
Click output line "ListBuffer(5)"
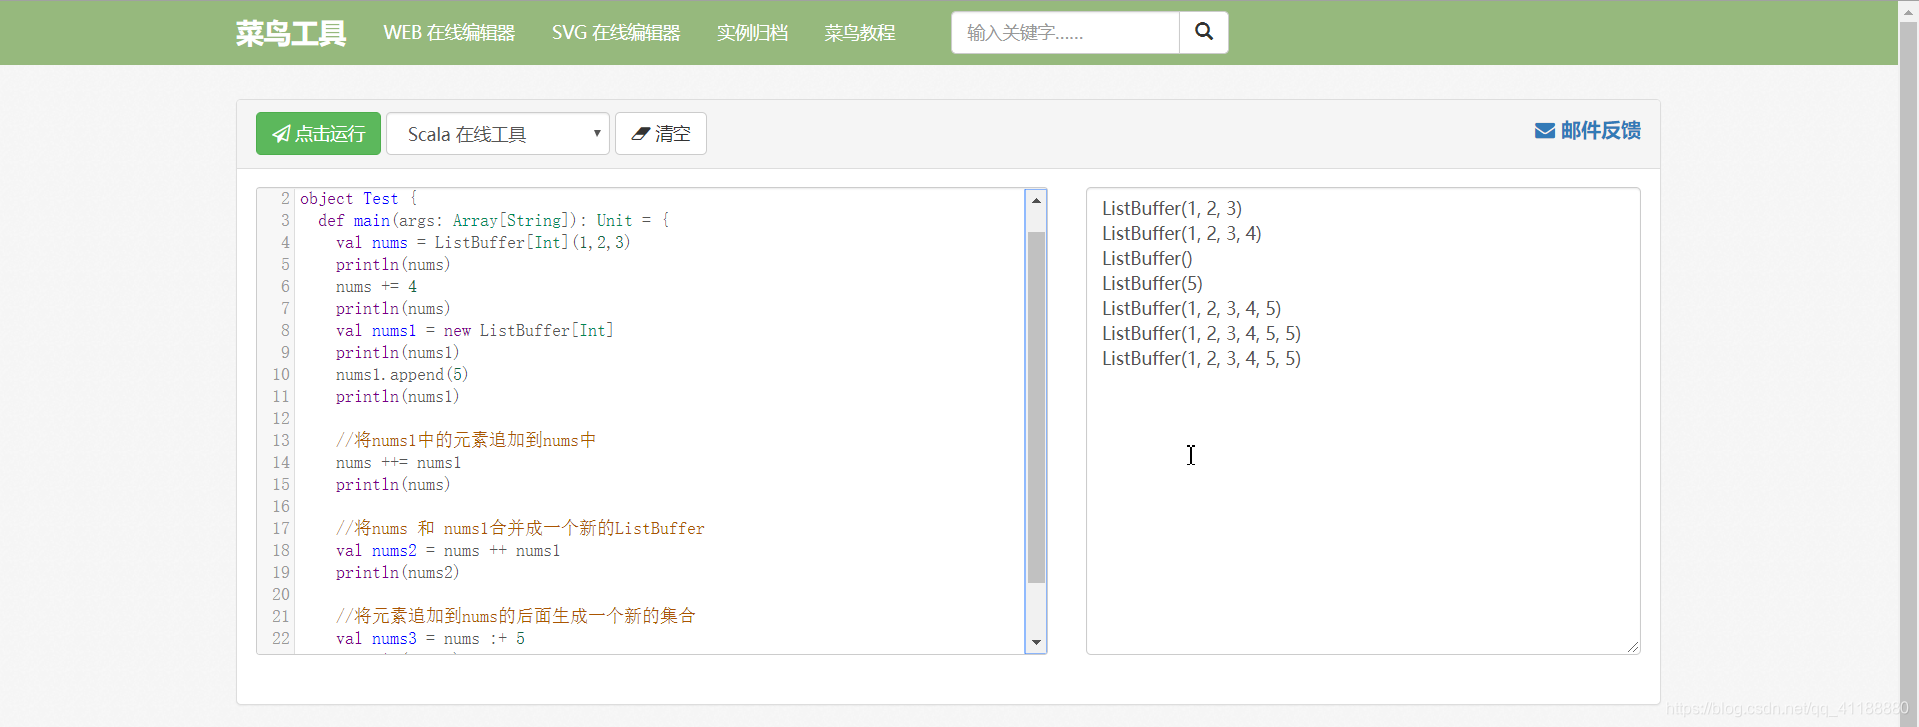tap(1152, 283)
